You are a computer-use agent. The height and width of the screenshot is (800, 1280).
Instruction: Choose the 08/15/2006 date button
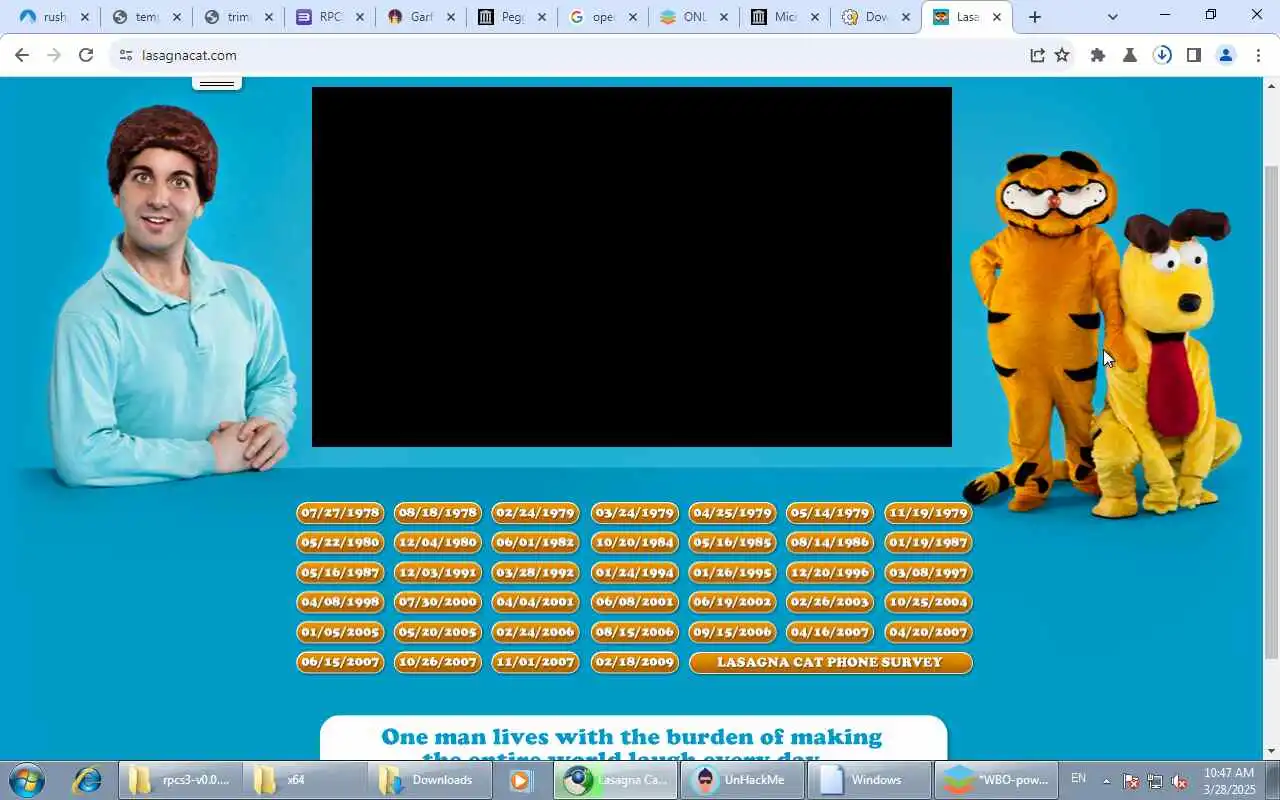click(634, 632)
